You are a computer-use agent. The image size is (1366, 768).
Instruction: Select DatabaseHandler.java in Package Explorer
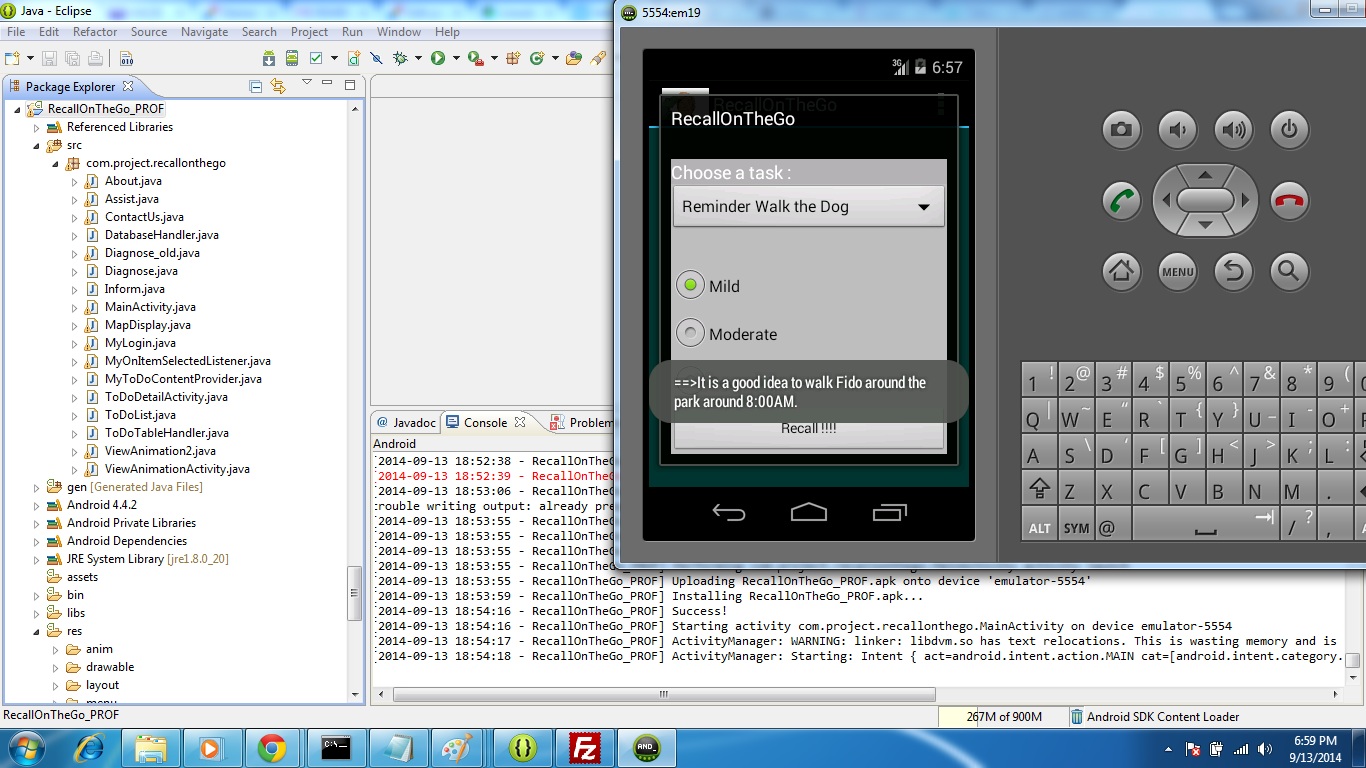pyautogui.click(x=161, y=235)
